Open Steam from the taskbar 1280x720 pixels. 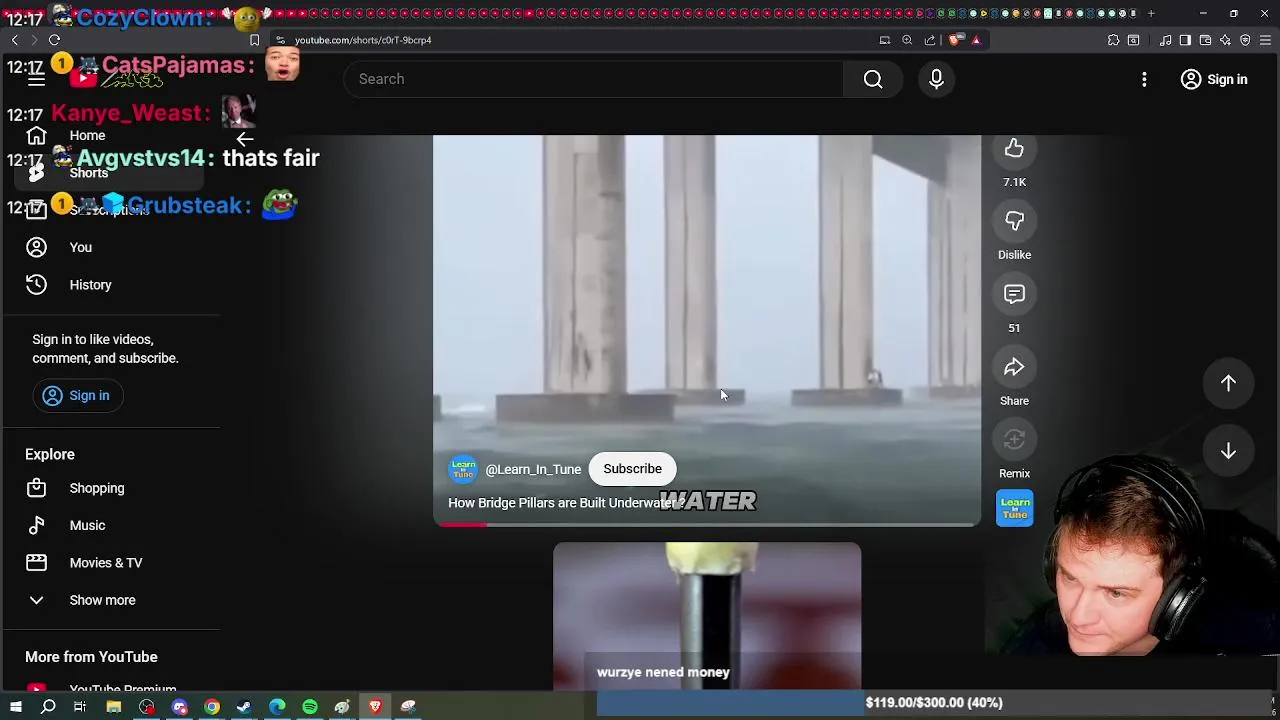(244, 707)
